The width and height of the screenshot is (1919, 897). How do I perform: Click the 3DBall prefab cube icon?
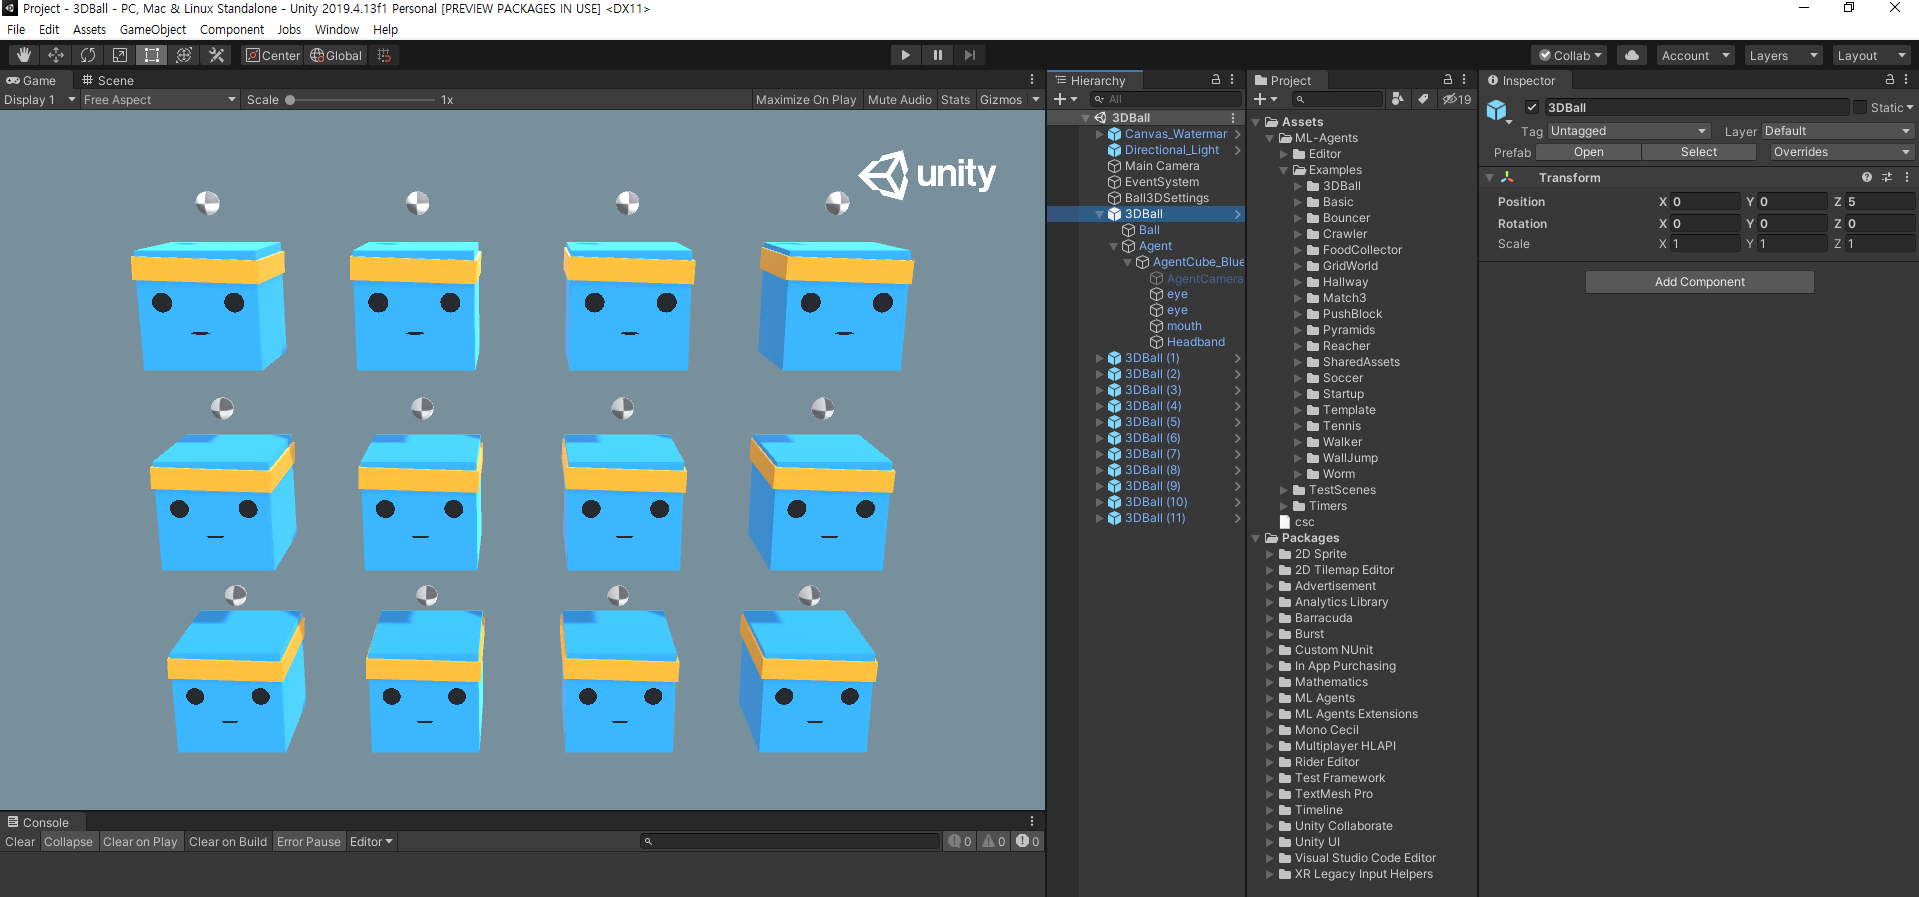coord(1497,110)
